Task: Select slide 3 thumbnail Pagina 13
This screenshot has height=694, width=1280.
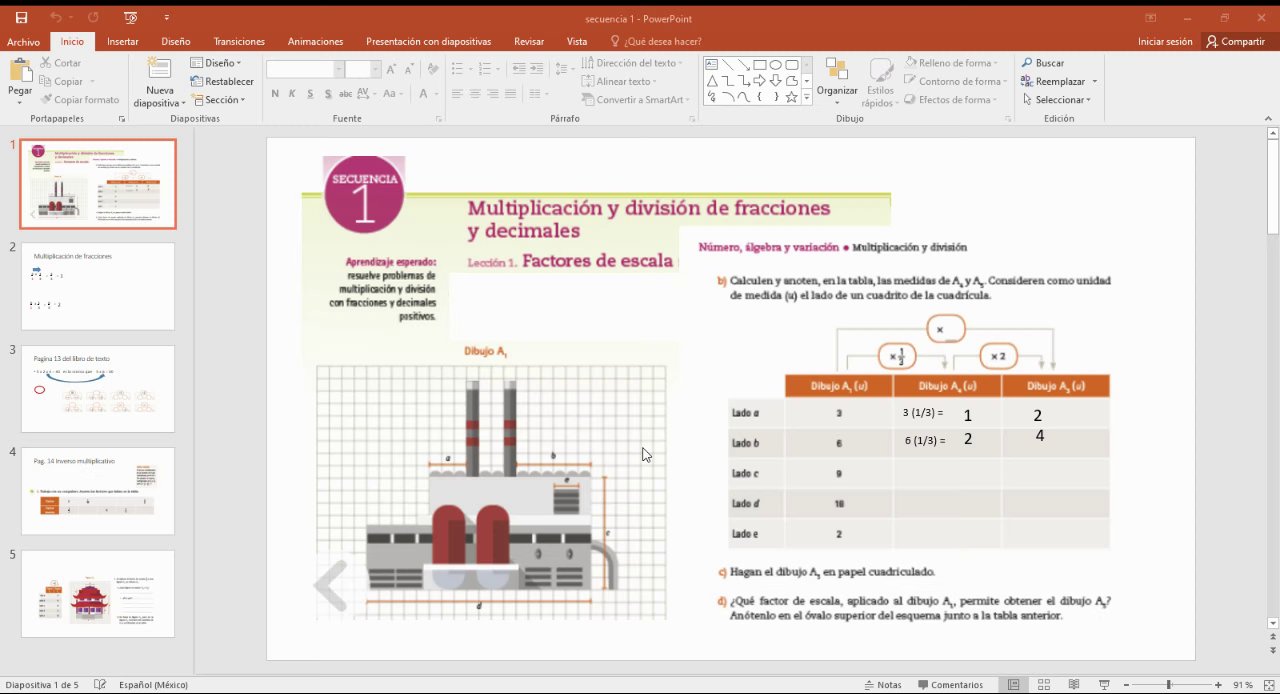Action: click(x=98, y=389)
